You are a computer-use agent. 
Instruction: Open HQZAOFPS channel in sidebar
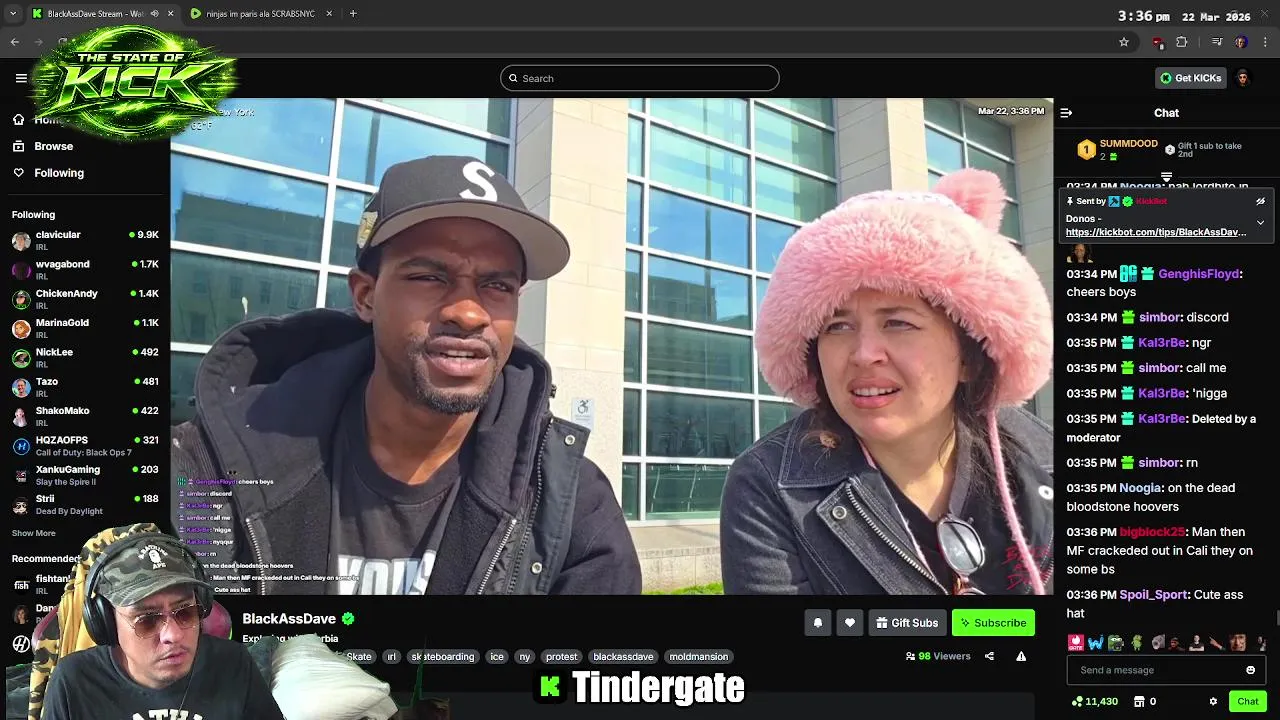click(85, 446)
